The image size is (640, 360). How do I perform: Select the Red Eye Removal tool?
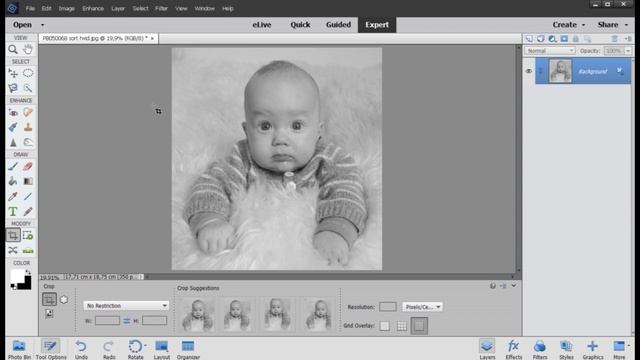coord(13,112)
